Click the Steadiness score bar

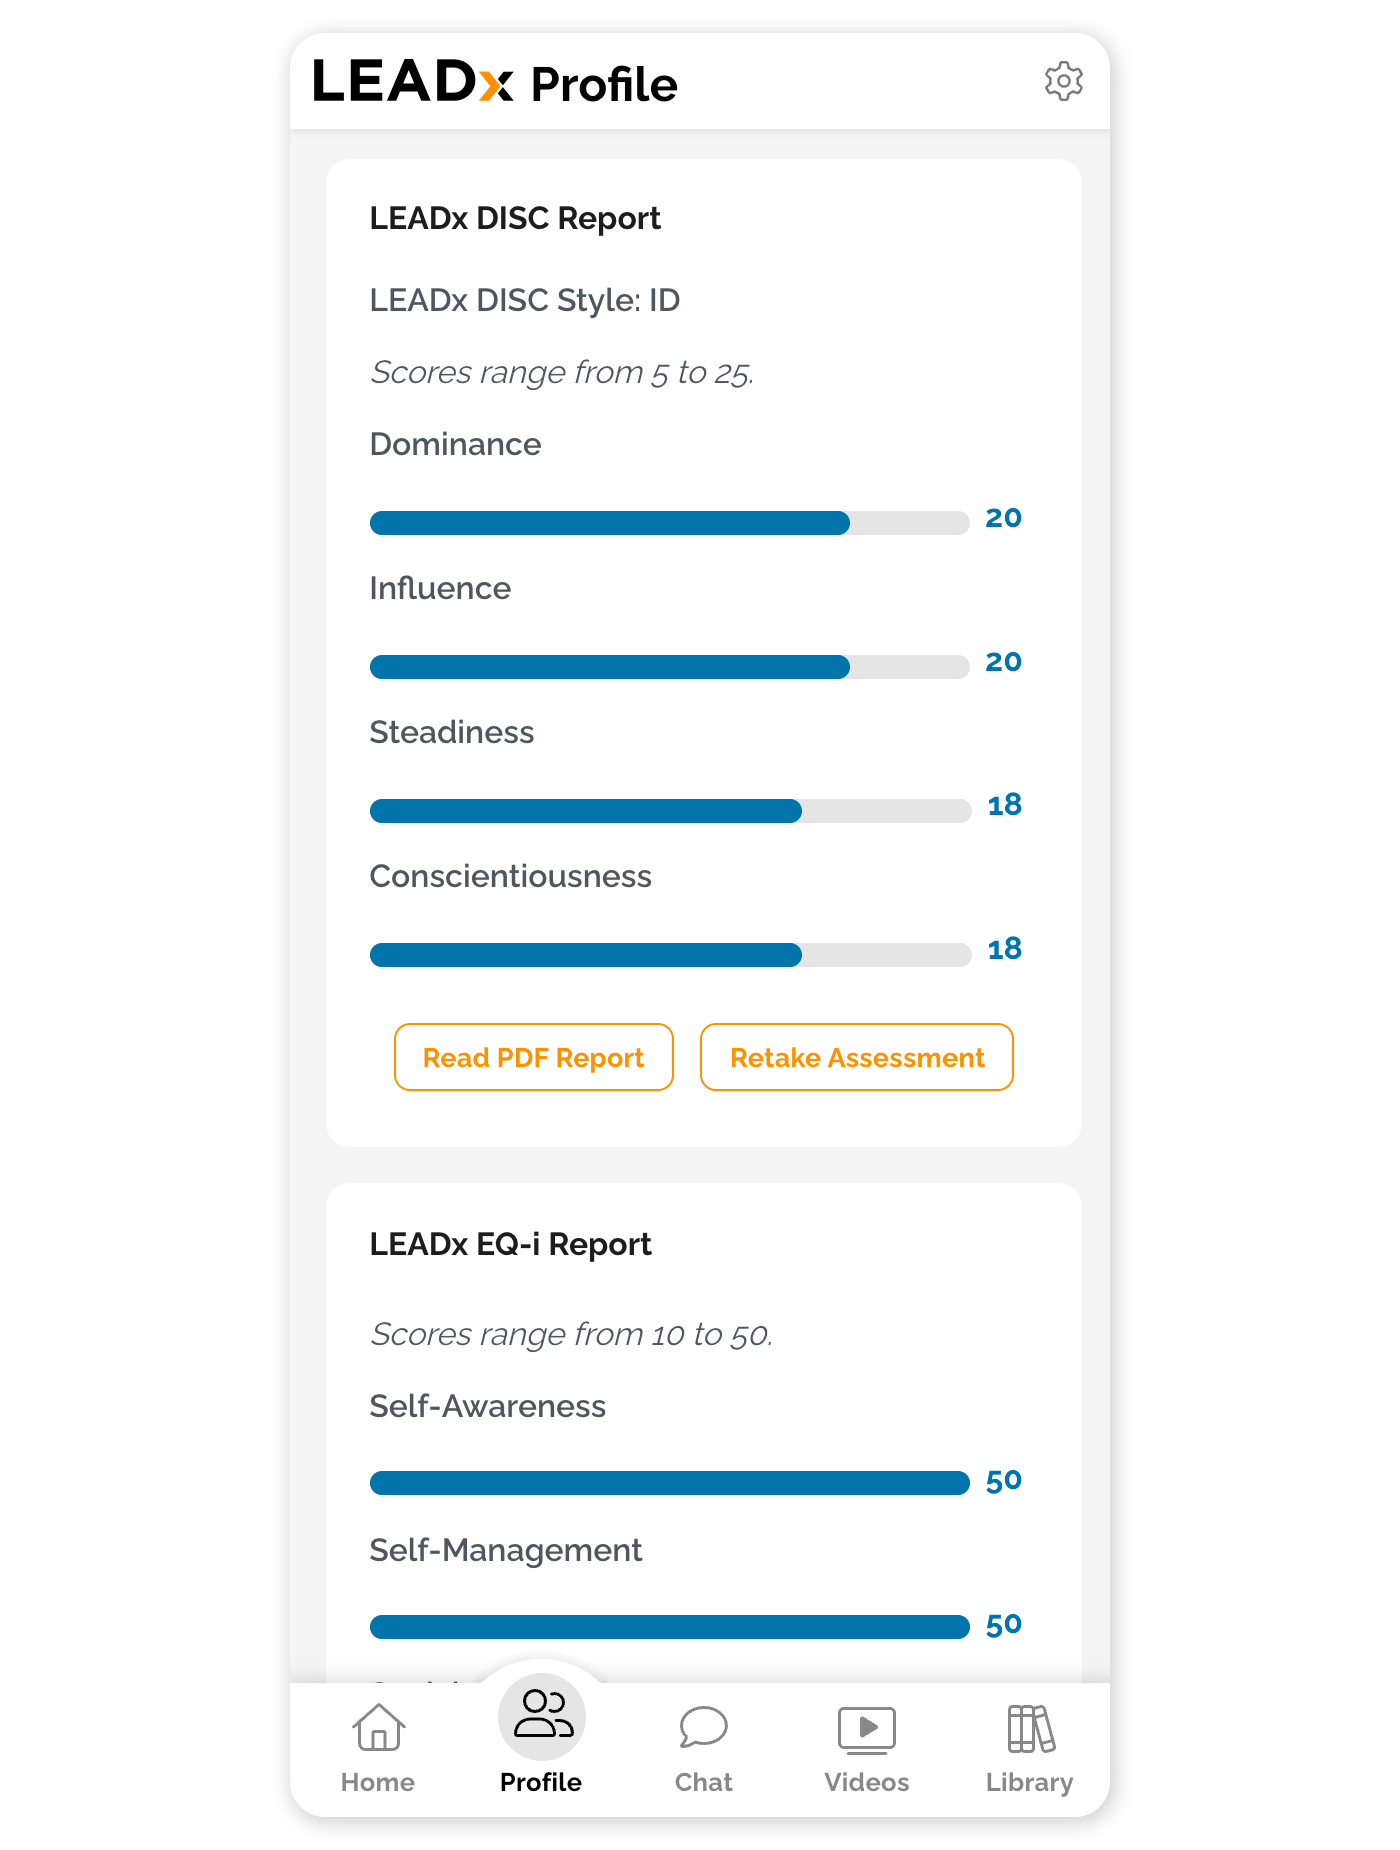coord(669,811)
